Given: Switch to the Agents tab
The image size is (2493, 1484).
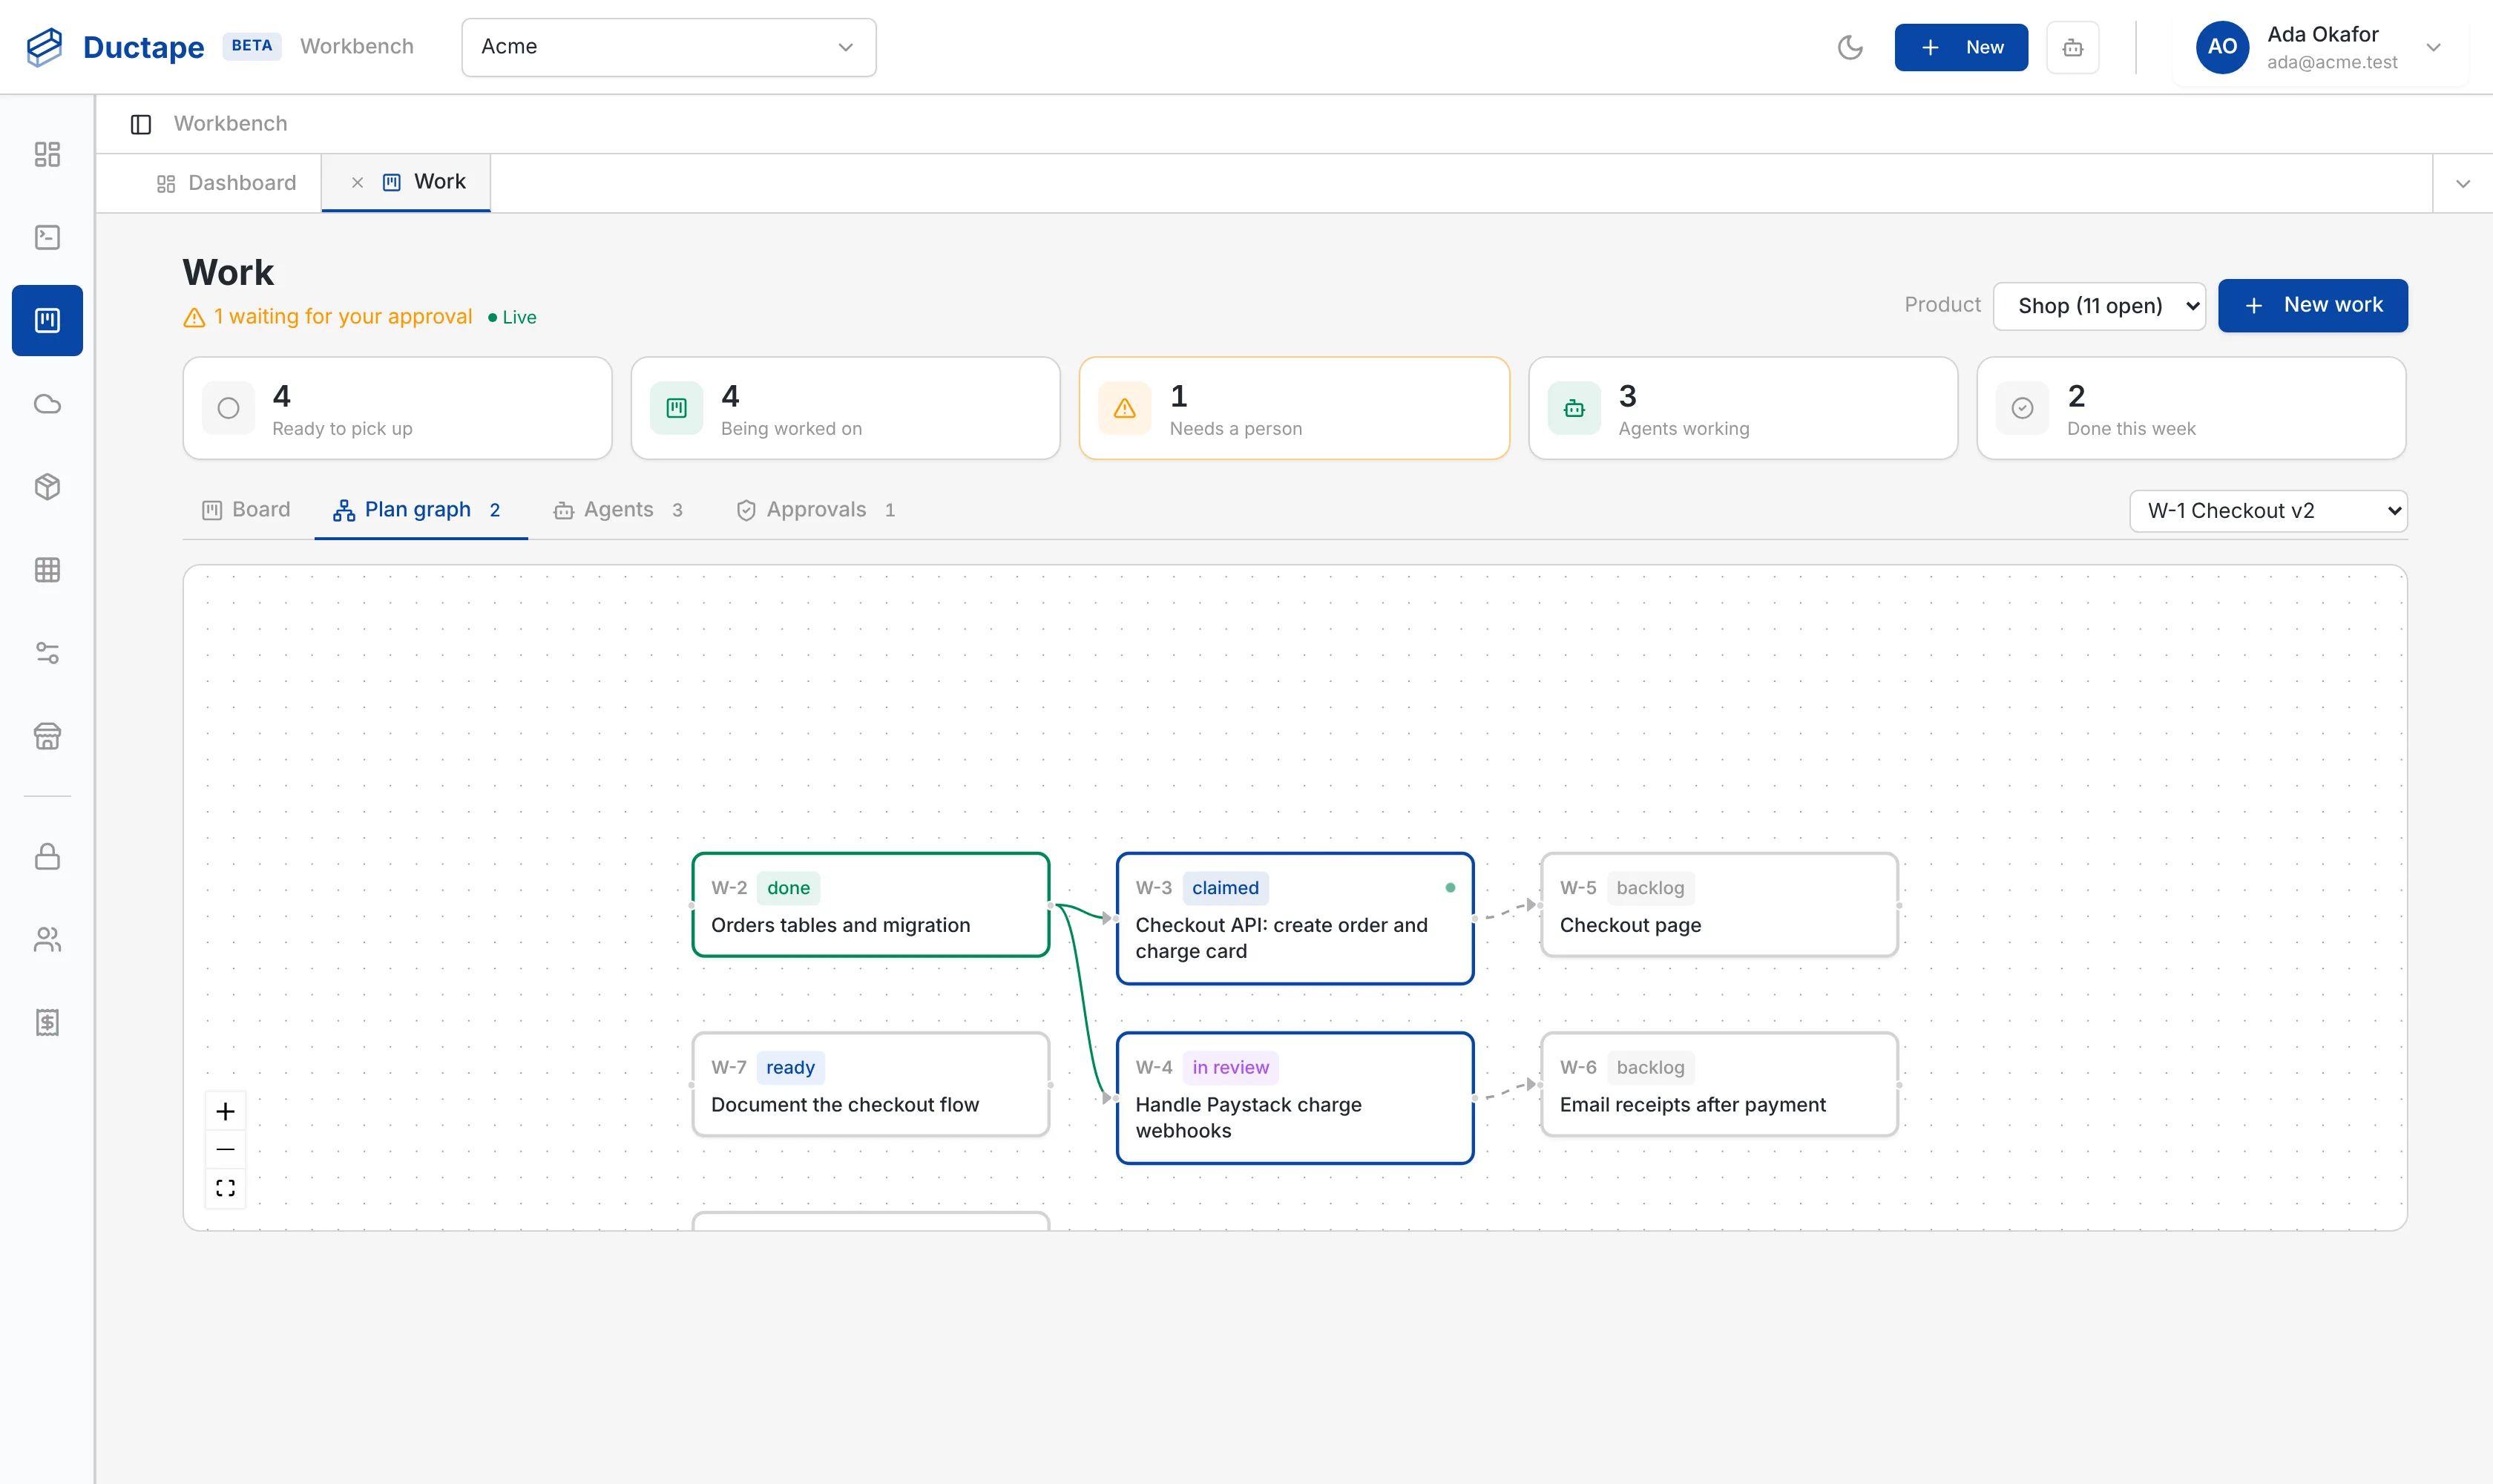Looking at the screenshot, I should 618,510.
